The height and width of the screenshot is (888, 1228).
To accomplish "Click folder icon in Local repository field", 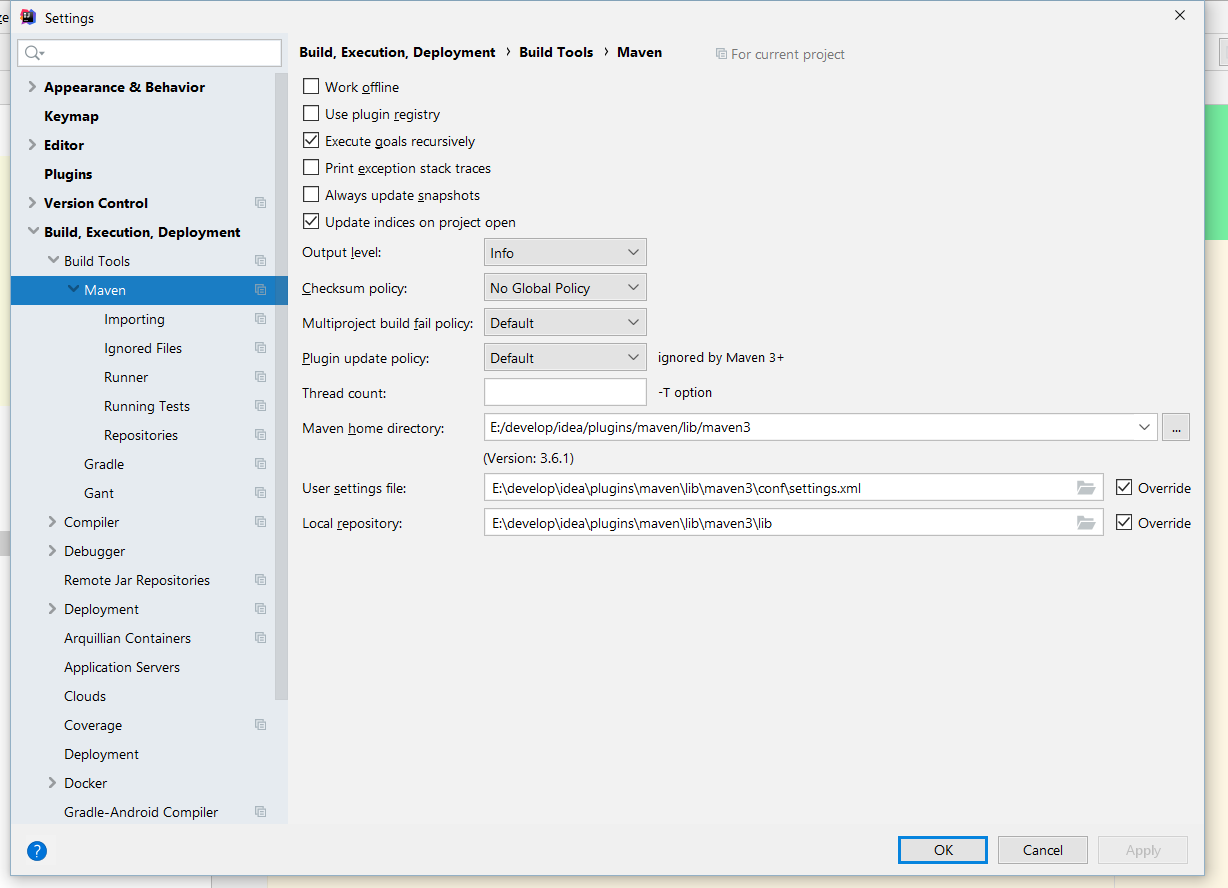I will point(1086,523).
